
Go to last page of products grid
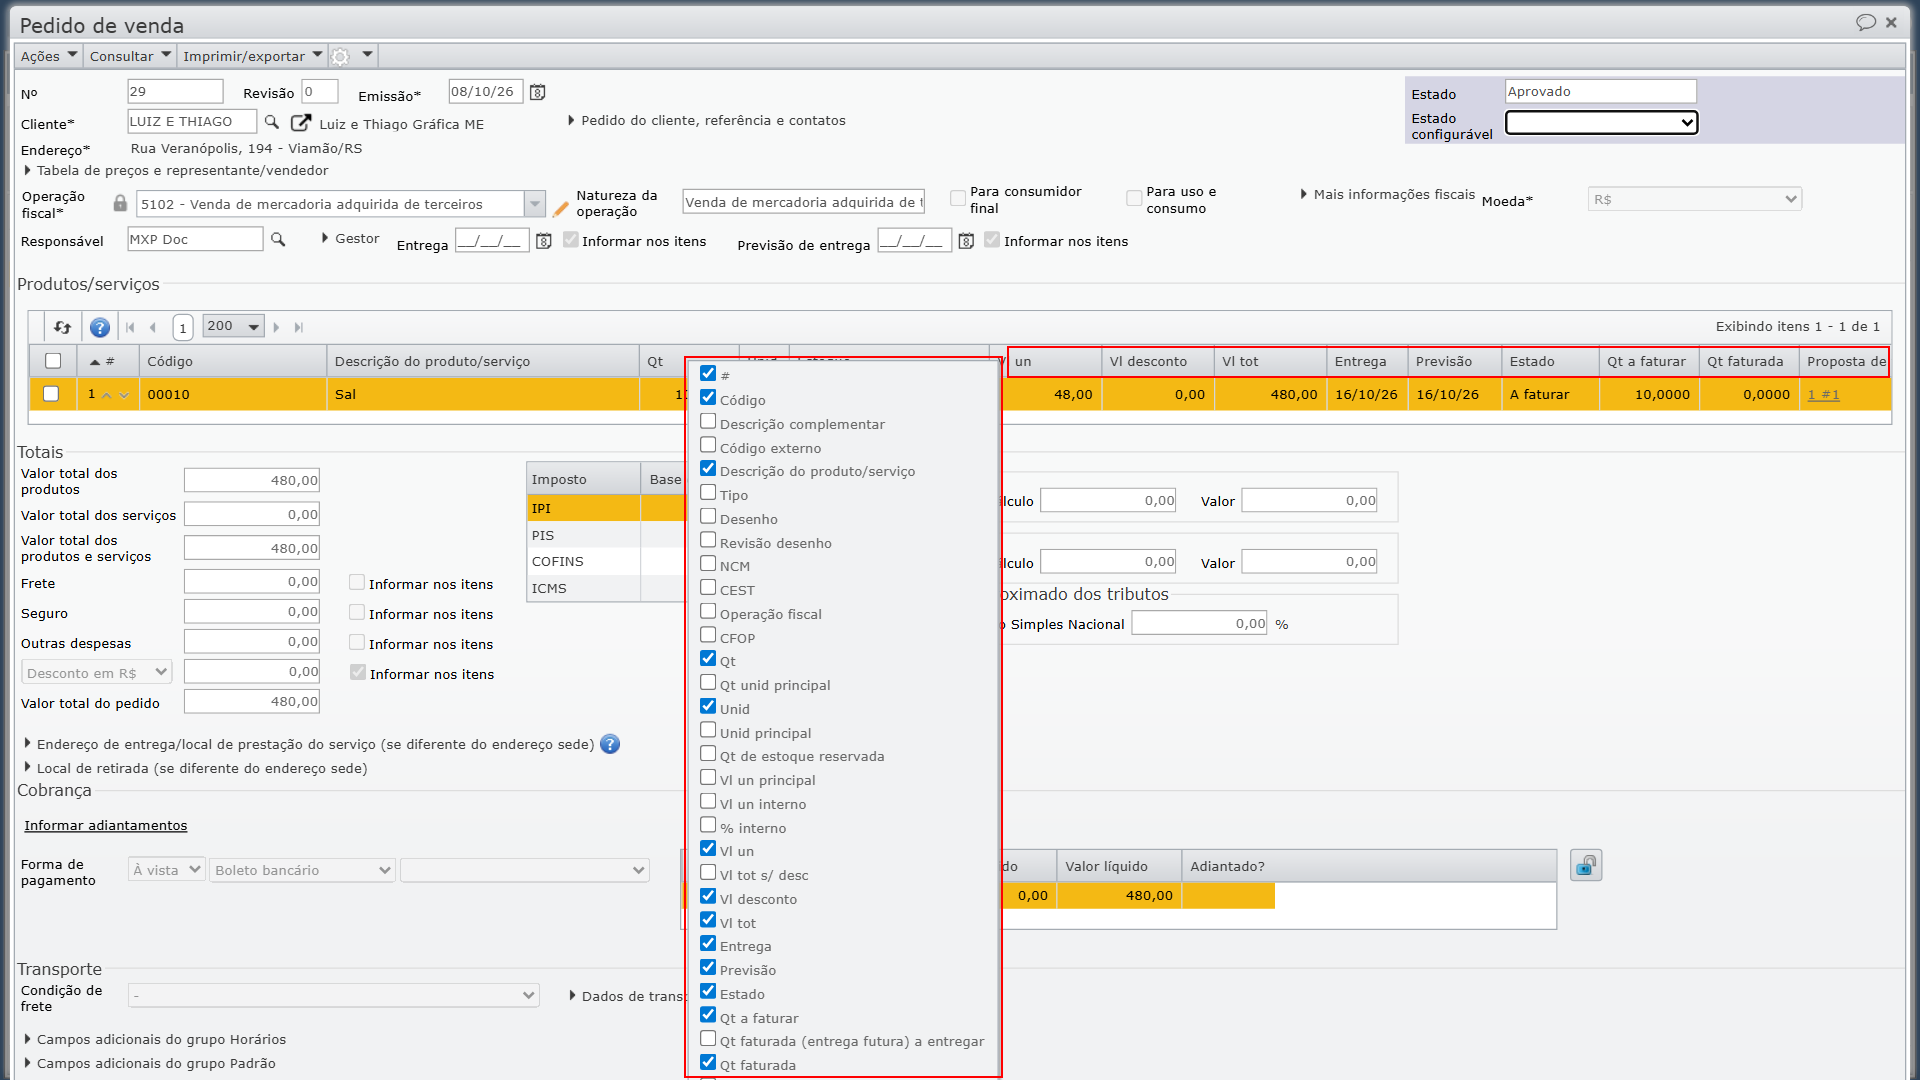click(x=298, y=327)
